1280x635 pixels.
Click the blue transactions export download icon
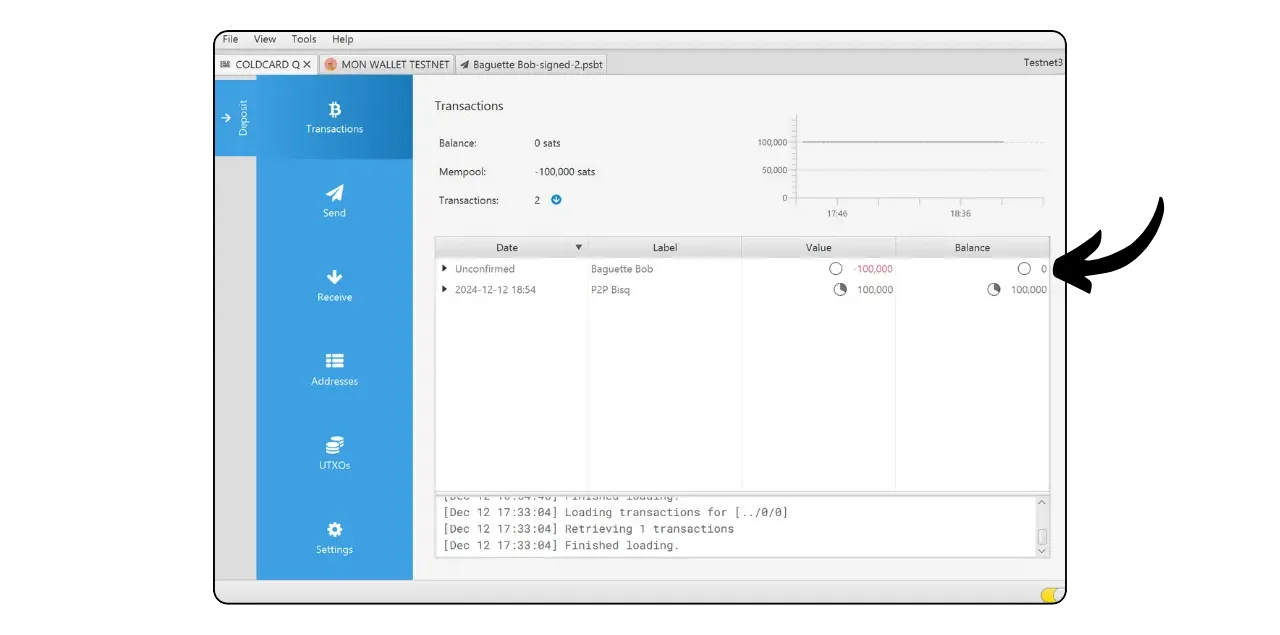pos(556,200)
